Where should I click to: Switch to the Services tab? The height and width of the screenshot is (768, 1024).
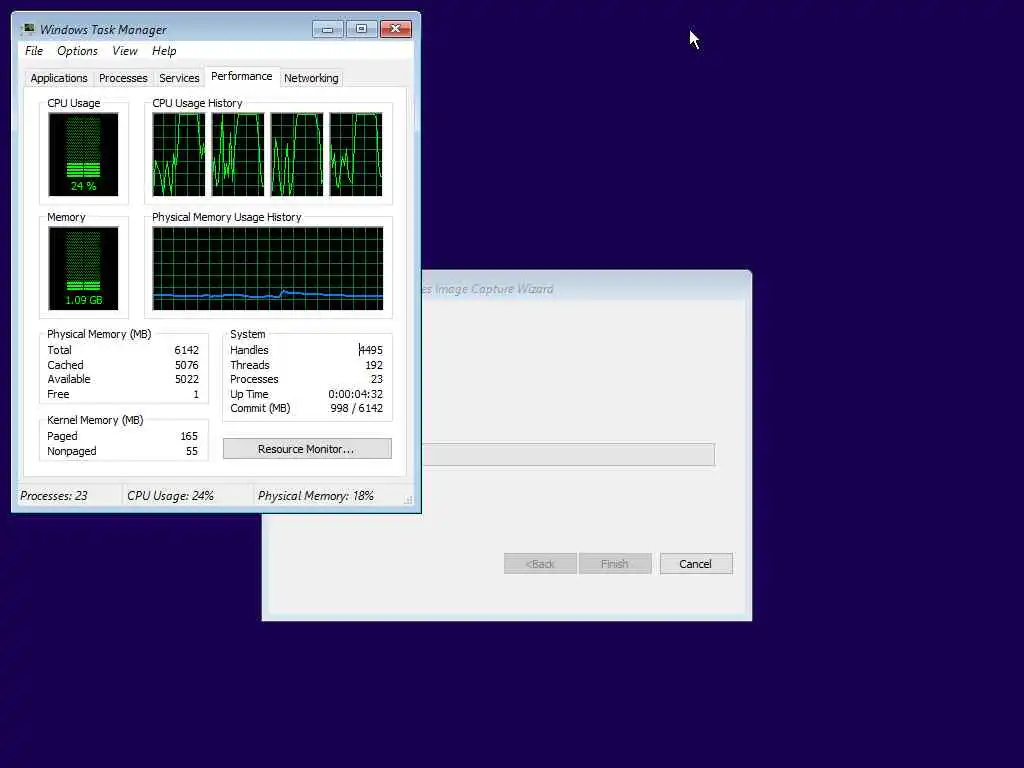(x=179, y=78)
